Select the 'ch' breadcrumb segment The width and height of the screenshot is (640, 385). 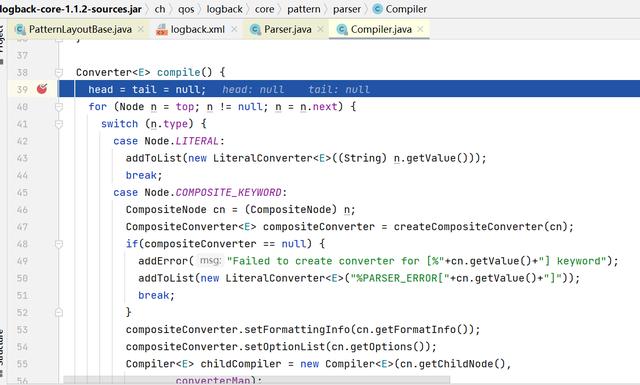coord(160,9)
